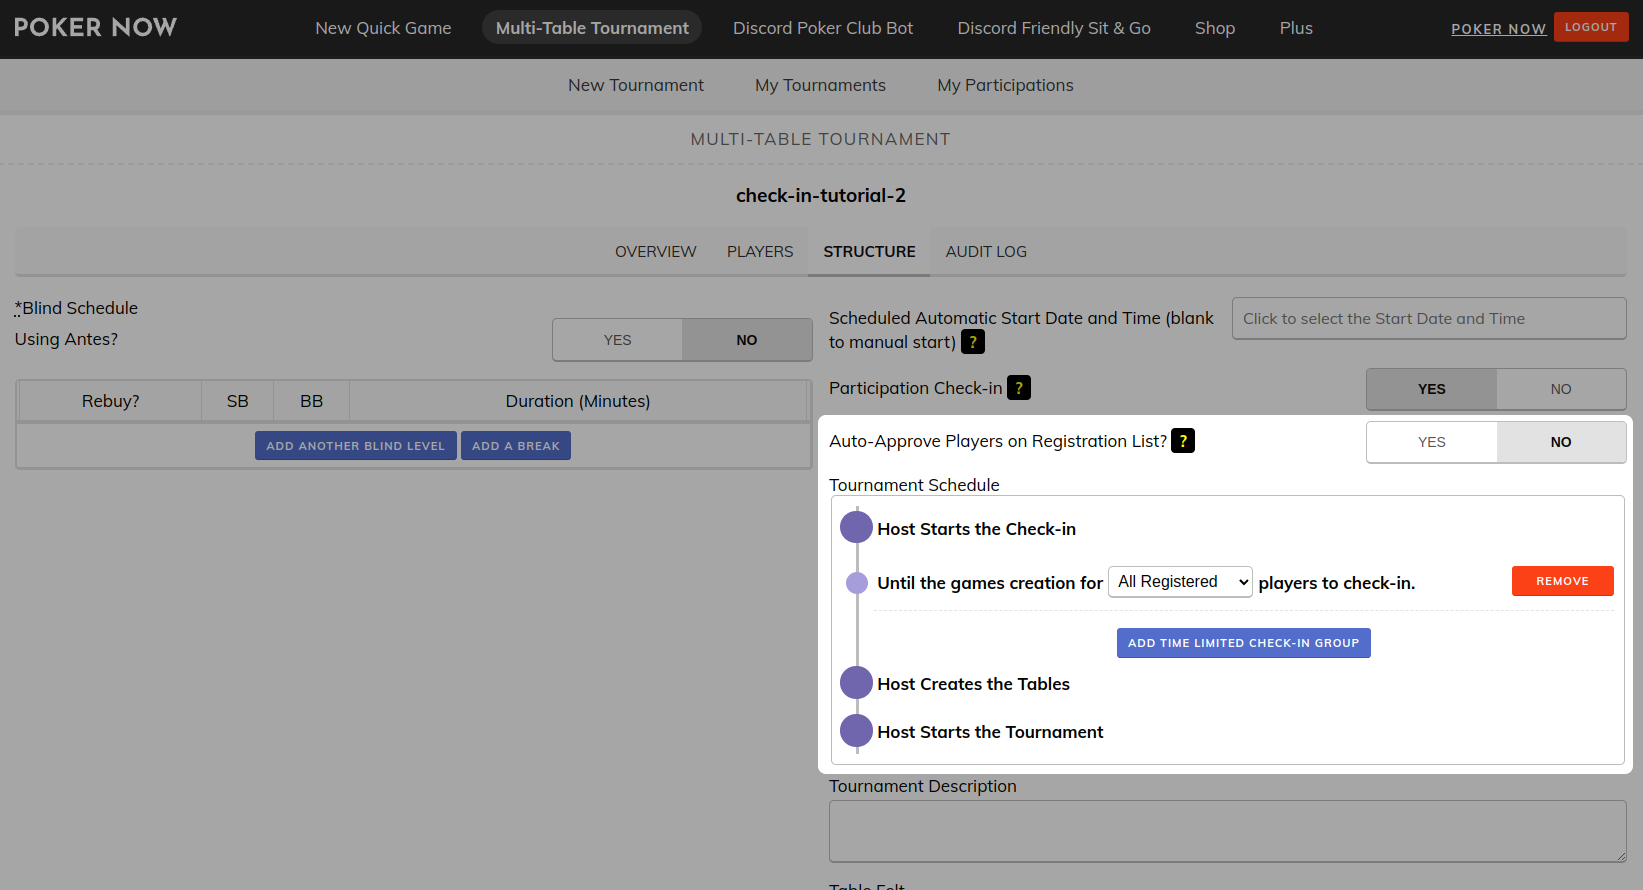The width and height of the screenshot is (1643, 890).
Task: Click the Logout button
Action: [x=1590, y=27]
